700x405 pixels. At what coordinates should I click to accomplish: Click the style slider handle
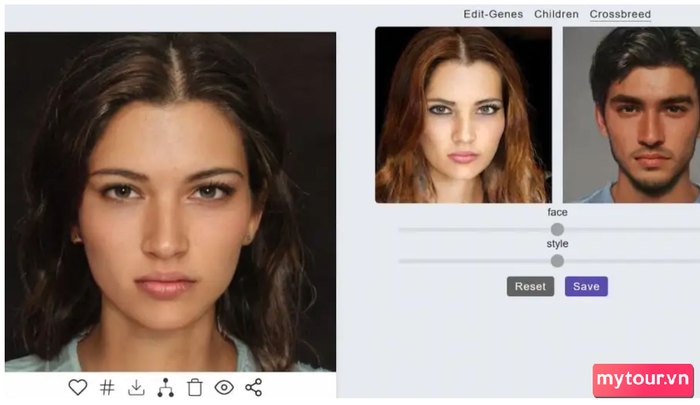click(557, 261)
